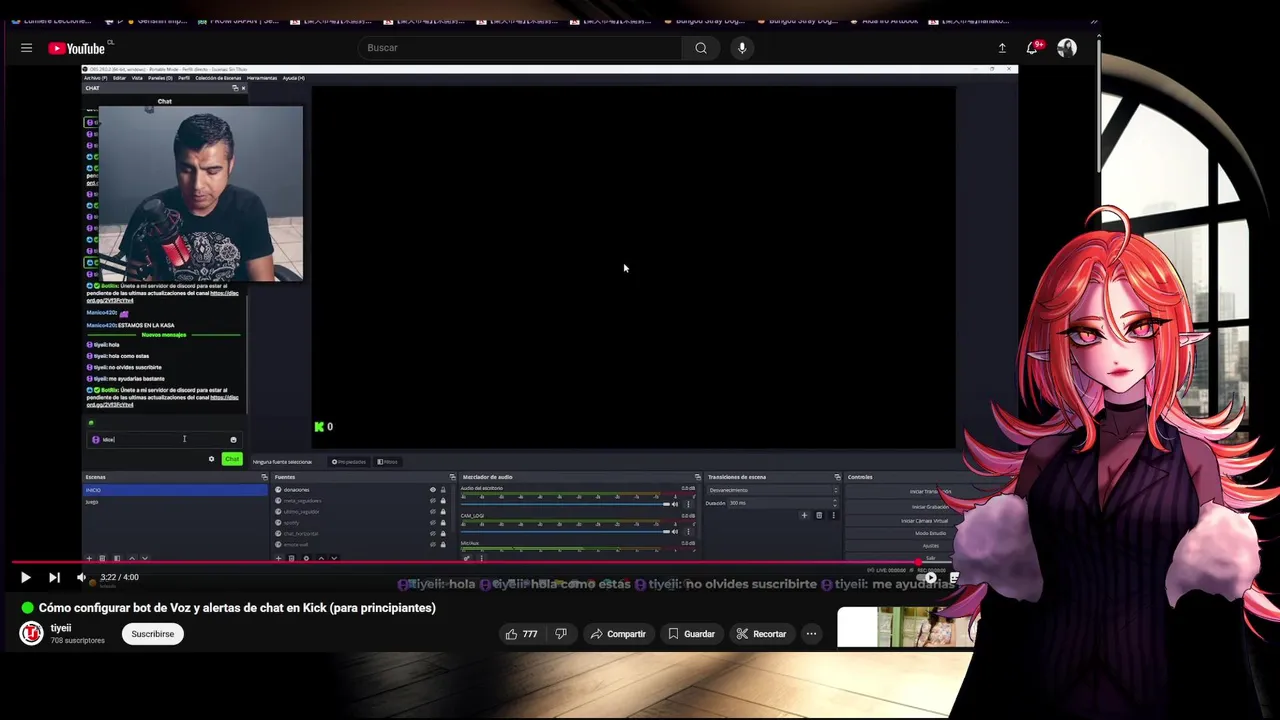
Task: Open the YouTube create upload icon
Action: pos(1002,48)
